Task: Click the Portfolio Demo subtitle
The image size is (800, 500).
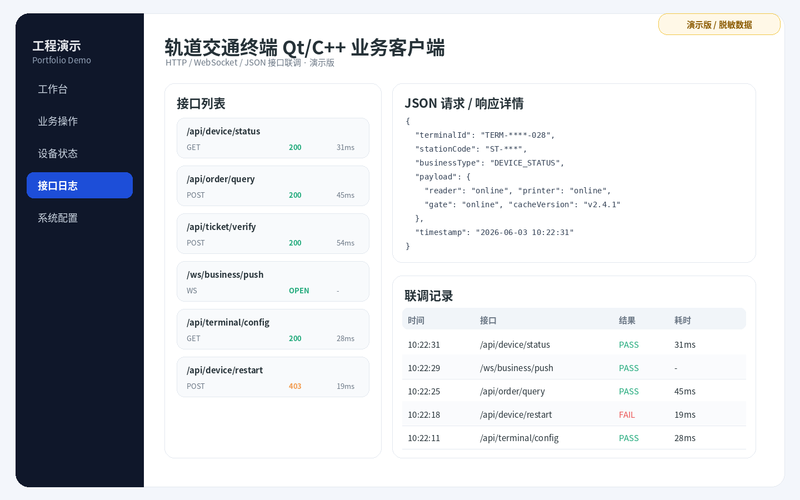Action: point(62,60)
